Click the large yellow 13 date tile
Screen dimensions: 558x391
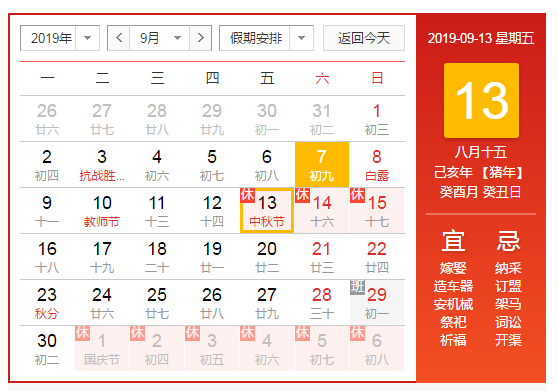click(x=481, y=100)
